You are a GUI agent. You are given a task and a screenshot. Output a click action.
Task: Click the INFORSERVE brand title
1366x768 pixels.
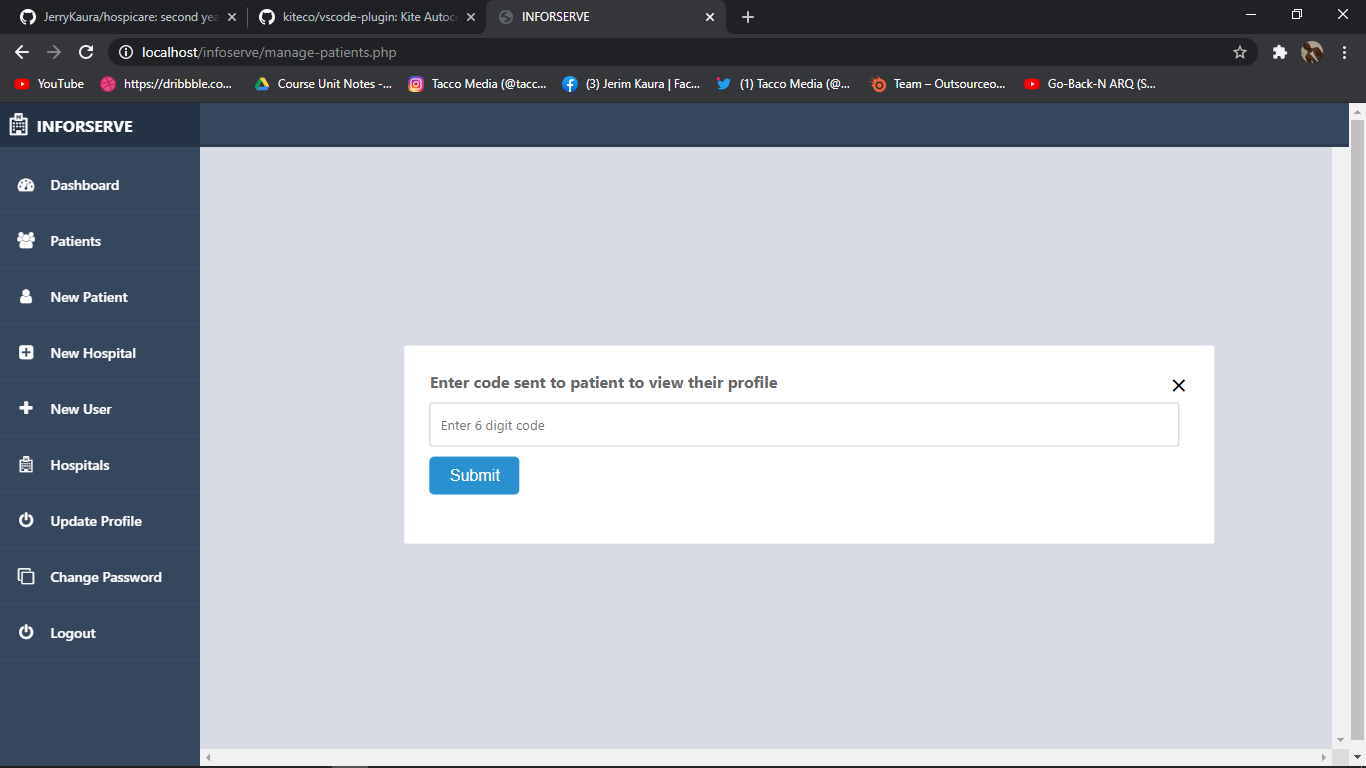click(85, 126)
